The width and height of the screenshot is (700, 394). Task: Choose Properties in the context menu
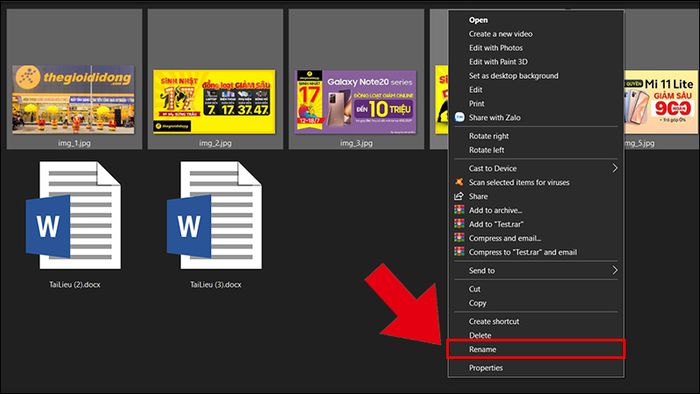coord(536,368)
